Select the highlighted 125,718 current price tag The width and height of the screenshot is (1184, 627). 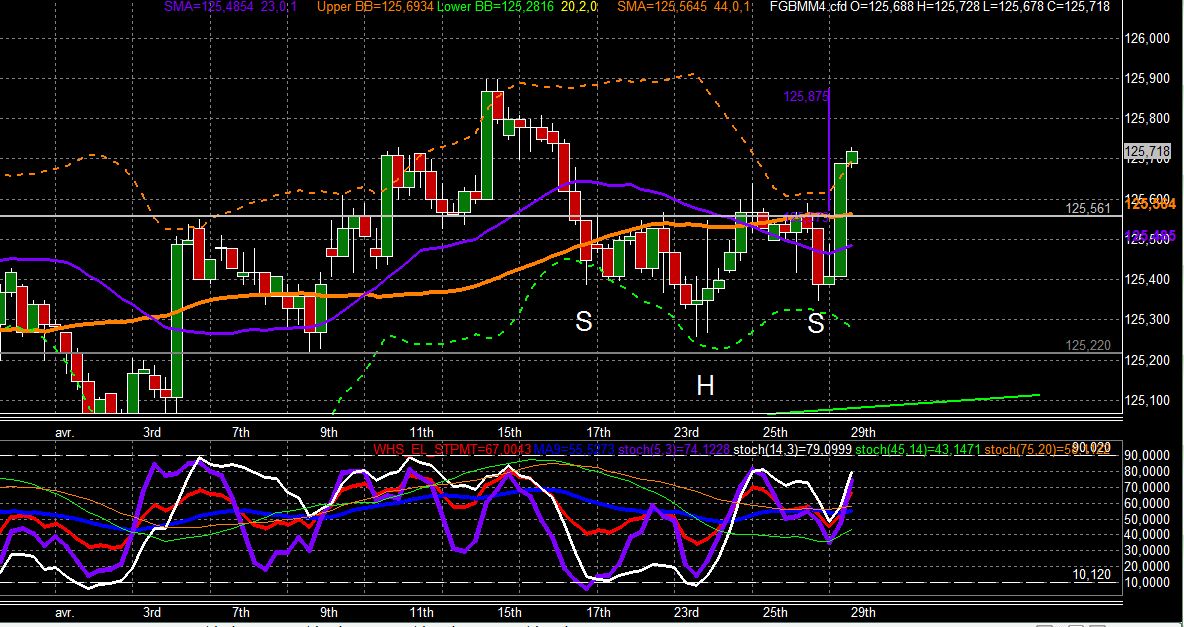click(1147, 153)
